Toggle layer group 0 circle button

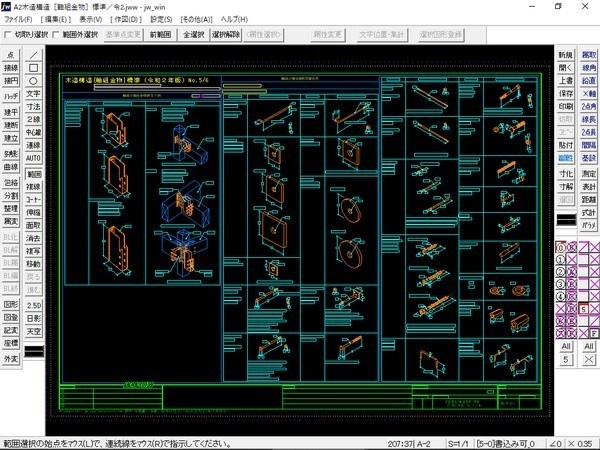(x=560, y=248)
